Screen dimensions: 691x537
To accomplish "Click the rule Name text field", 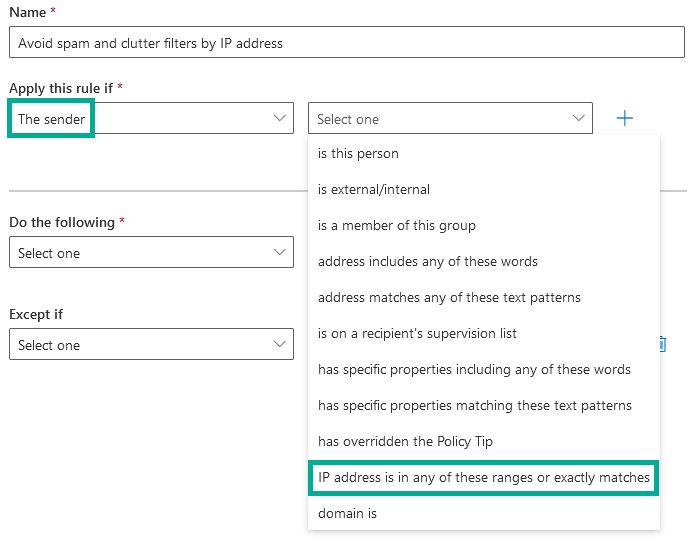I will pos(345,43).
